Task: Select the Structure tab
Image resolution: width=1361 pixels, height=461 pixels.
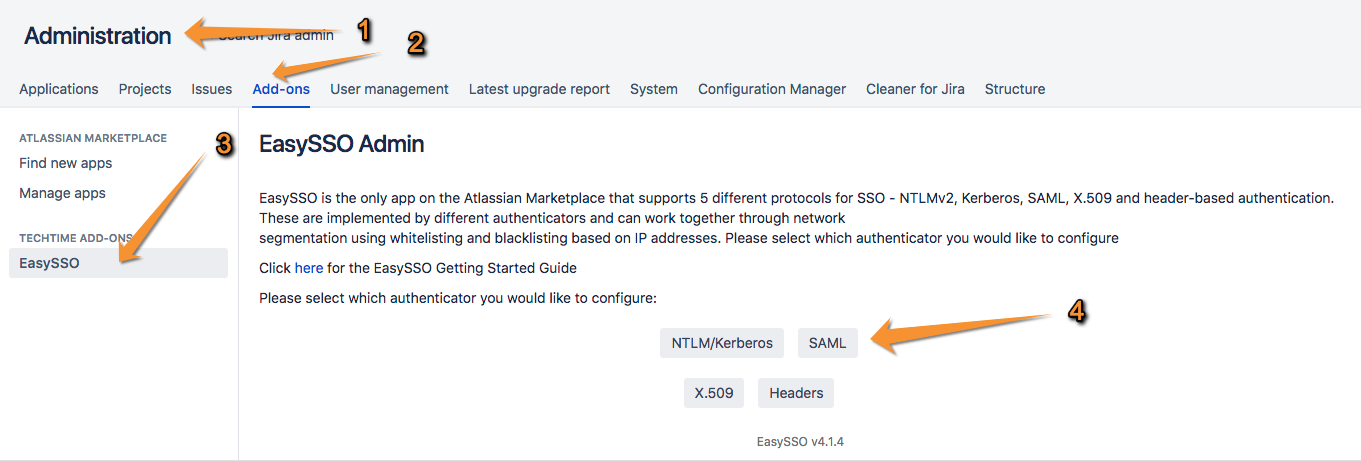Action: [x=1015, y=89]
